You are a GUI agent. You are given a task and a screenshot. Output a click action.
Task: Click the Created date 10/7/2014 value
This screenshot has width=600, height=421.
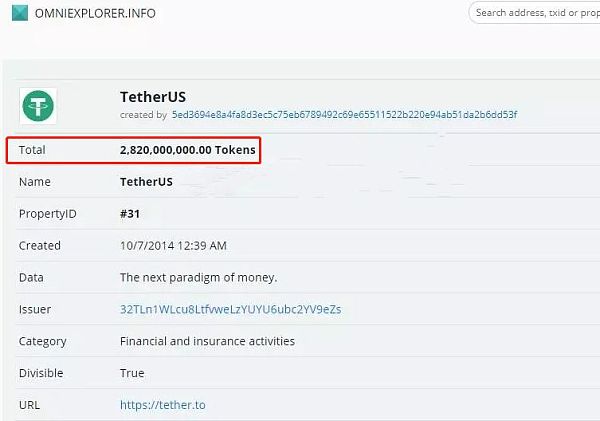[173, 245]
